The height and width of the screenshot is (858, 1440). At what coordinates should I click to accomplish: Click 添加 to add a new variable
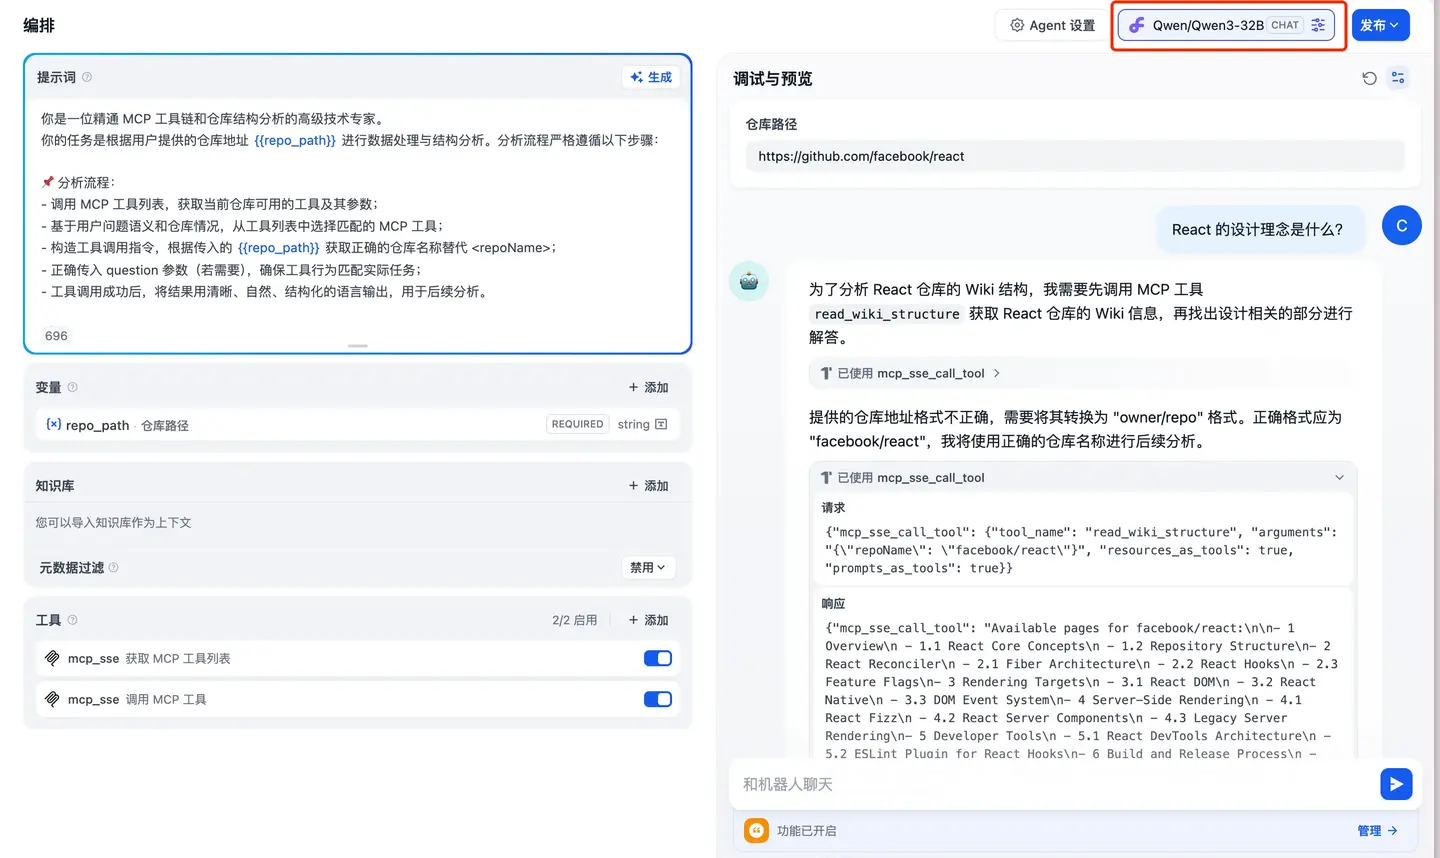click(647, 387)
